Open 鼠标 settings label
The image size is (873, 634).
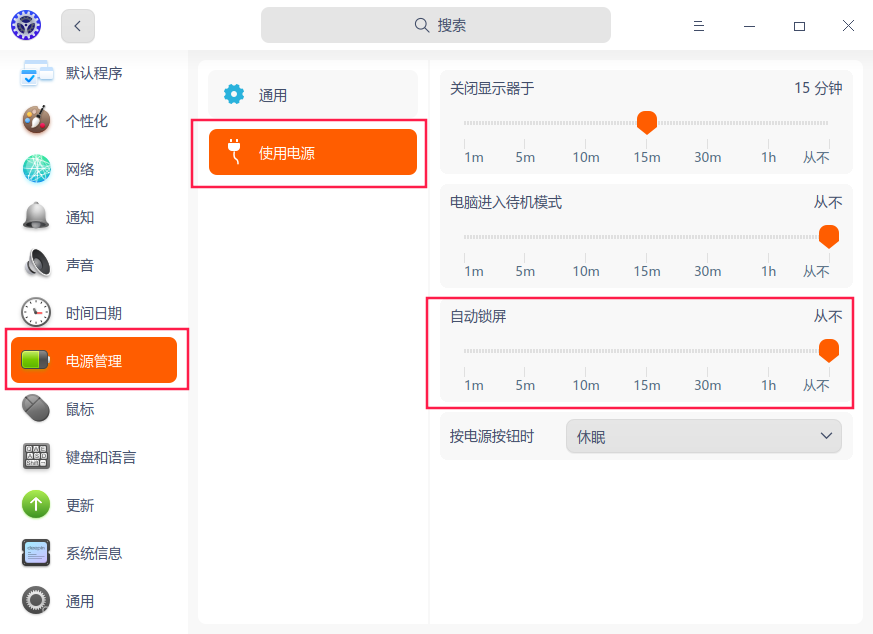click(x=80, y=409)
